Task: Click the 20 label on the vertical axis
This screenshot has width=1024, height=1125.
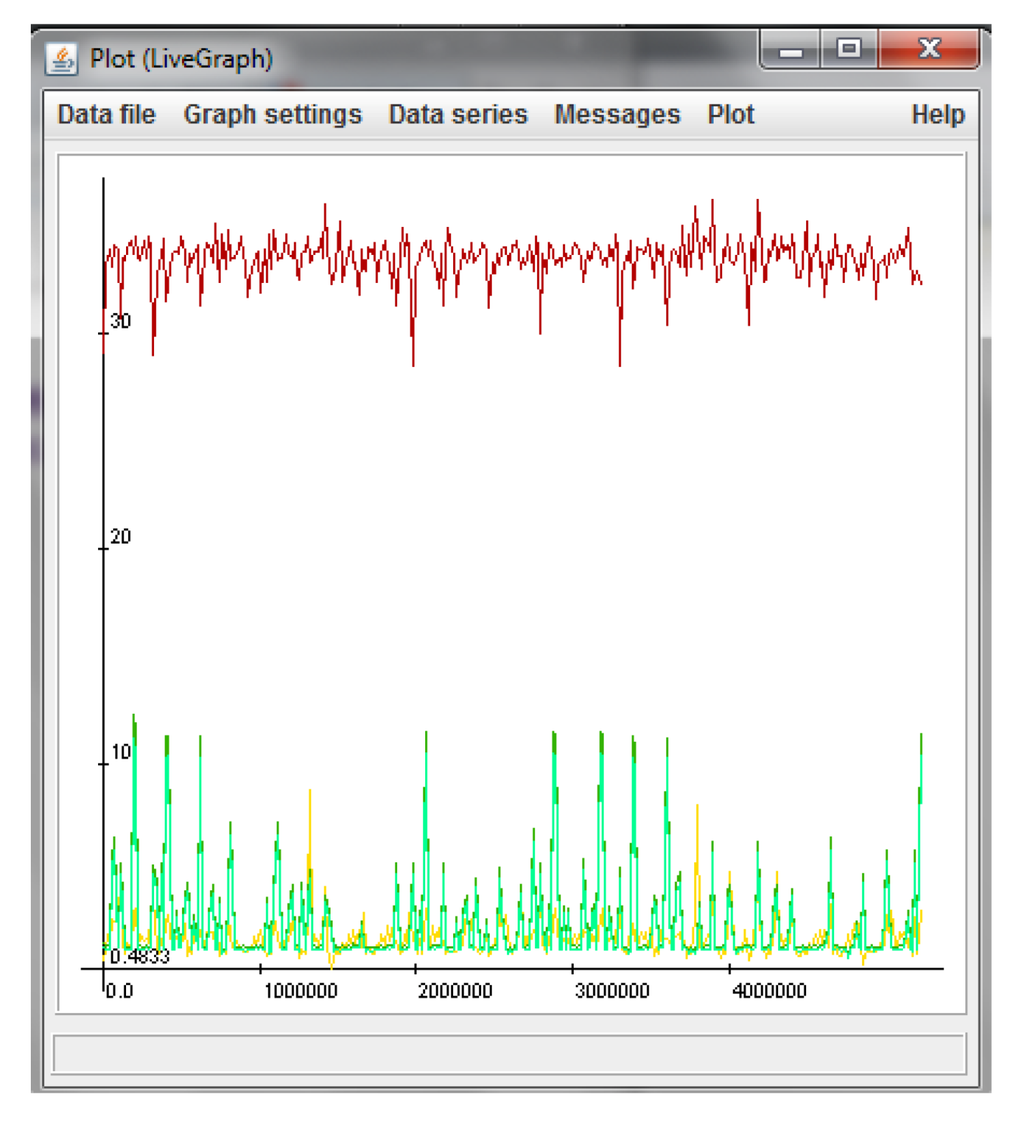Action: pos(120,537)
